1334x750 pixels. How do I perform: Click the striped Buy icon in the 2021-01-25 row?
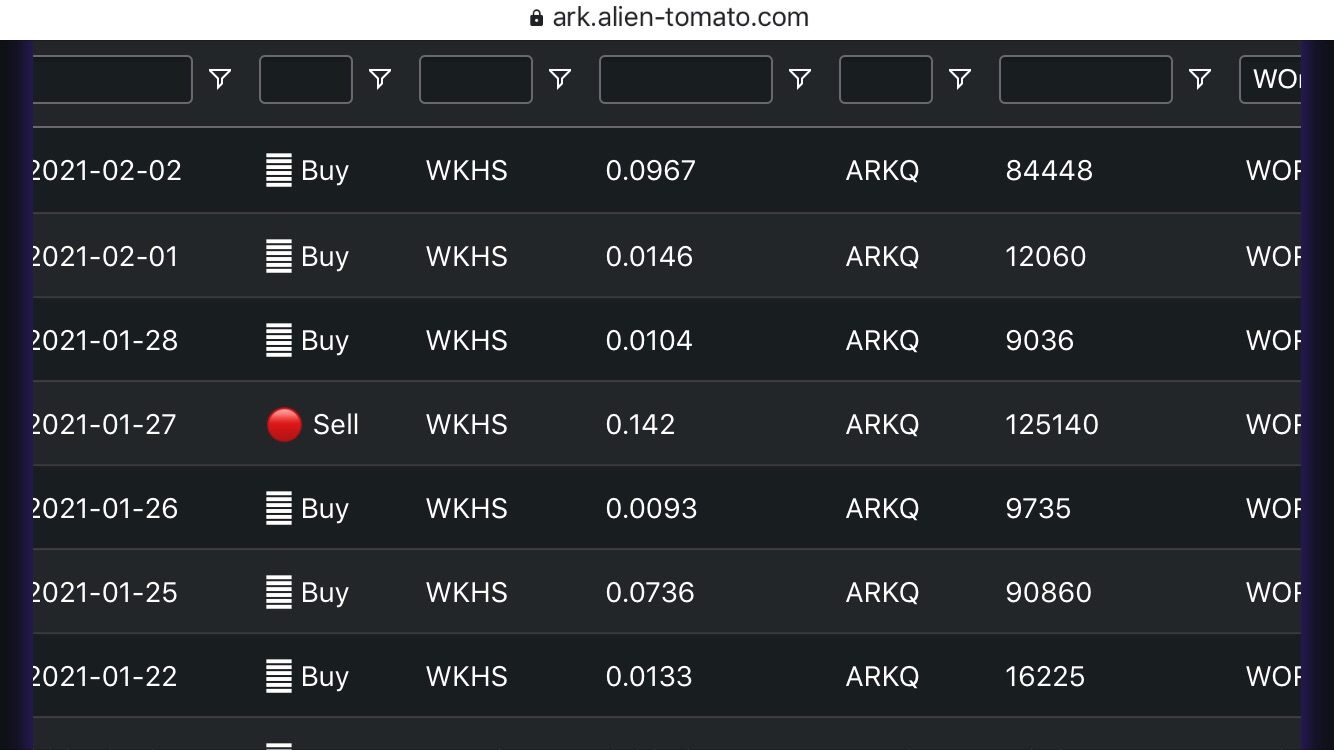click(278, 593)
